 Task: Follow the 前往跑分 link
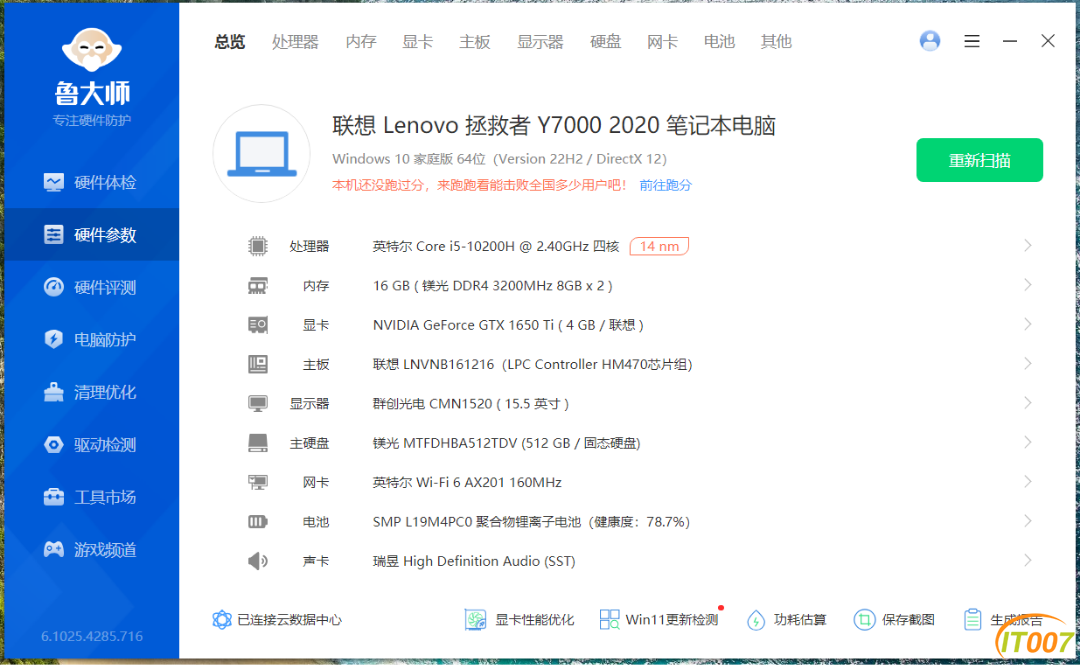pos(665,185)
